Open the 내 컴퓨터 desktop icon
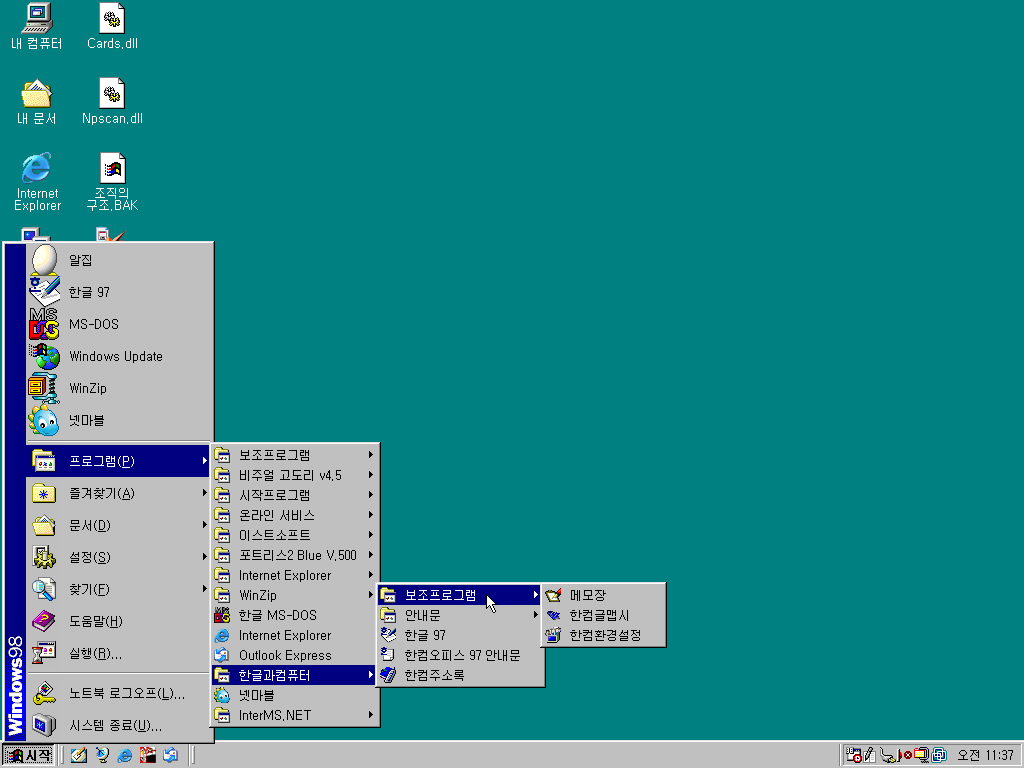 point(37,27)
